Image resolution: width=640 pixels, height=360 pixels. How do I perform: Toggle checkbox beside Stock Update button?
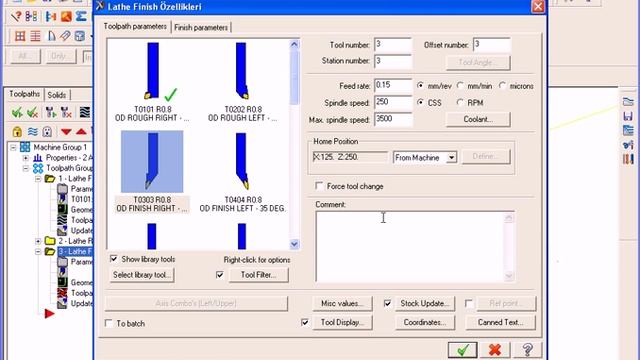point(387,303)
